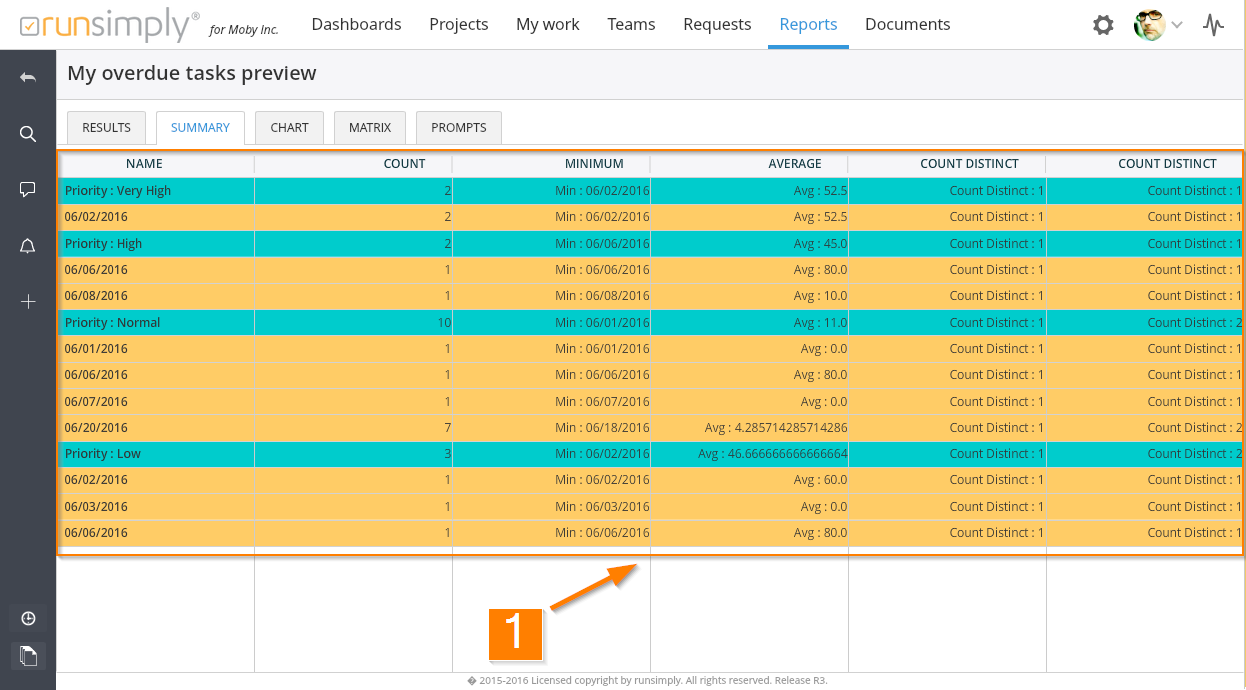Open the Prompts tab
Viewport: 1246px width, 690px height.
(458, 128)
